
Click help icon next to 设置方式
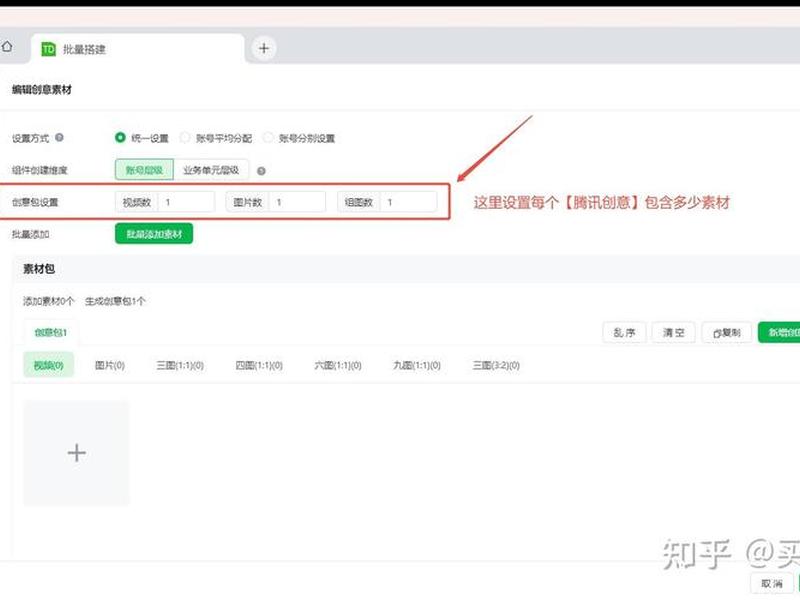(x=59, y=137)
